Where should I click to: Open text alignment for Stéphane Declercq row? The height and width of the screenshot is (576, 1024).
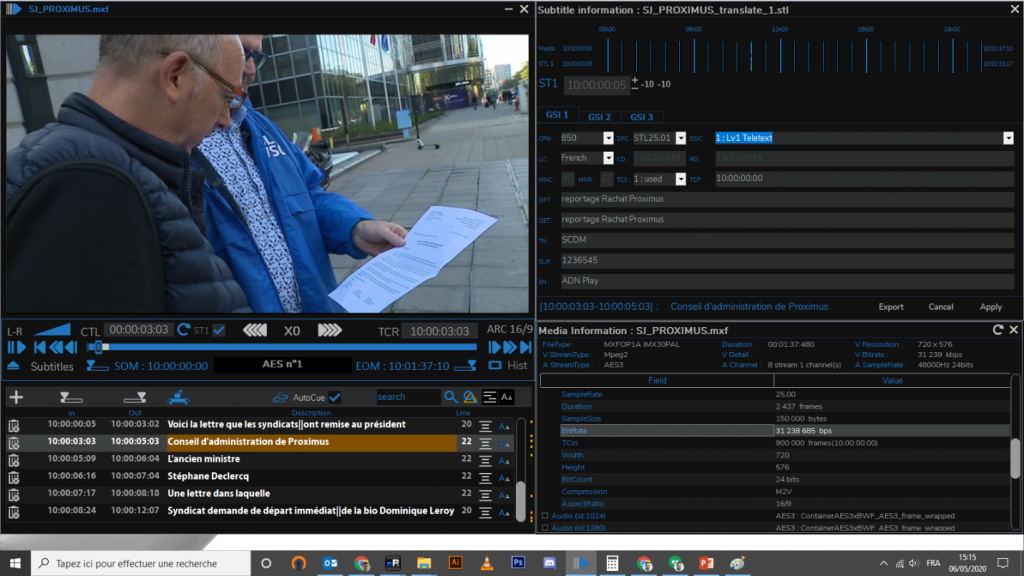[x=485, y=476]
